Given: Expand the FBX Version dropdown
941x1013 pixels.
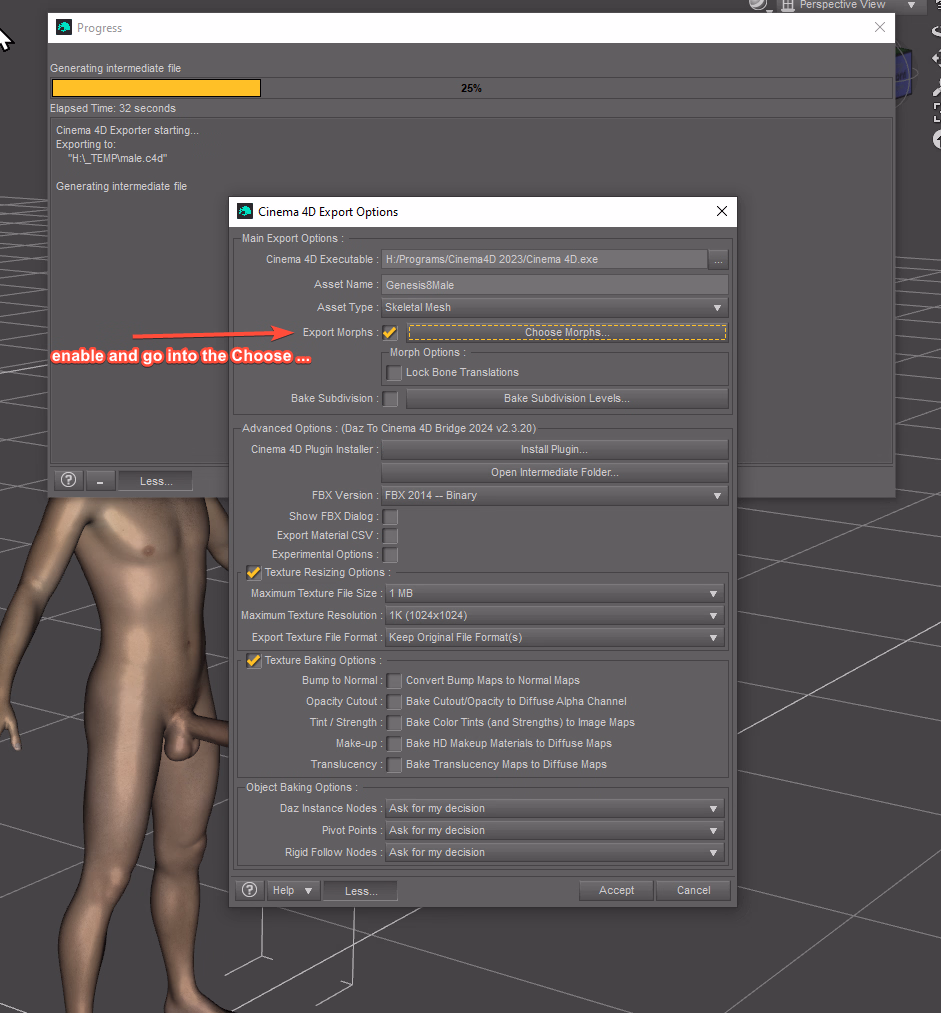Looking at the screenshot, I should pos(555,496).
